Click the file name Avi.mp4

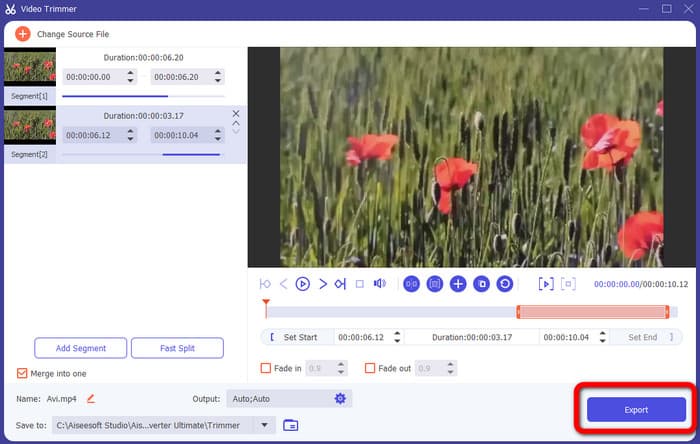[x=62, y=398]
